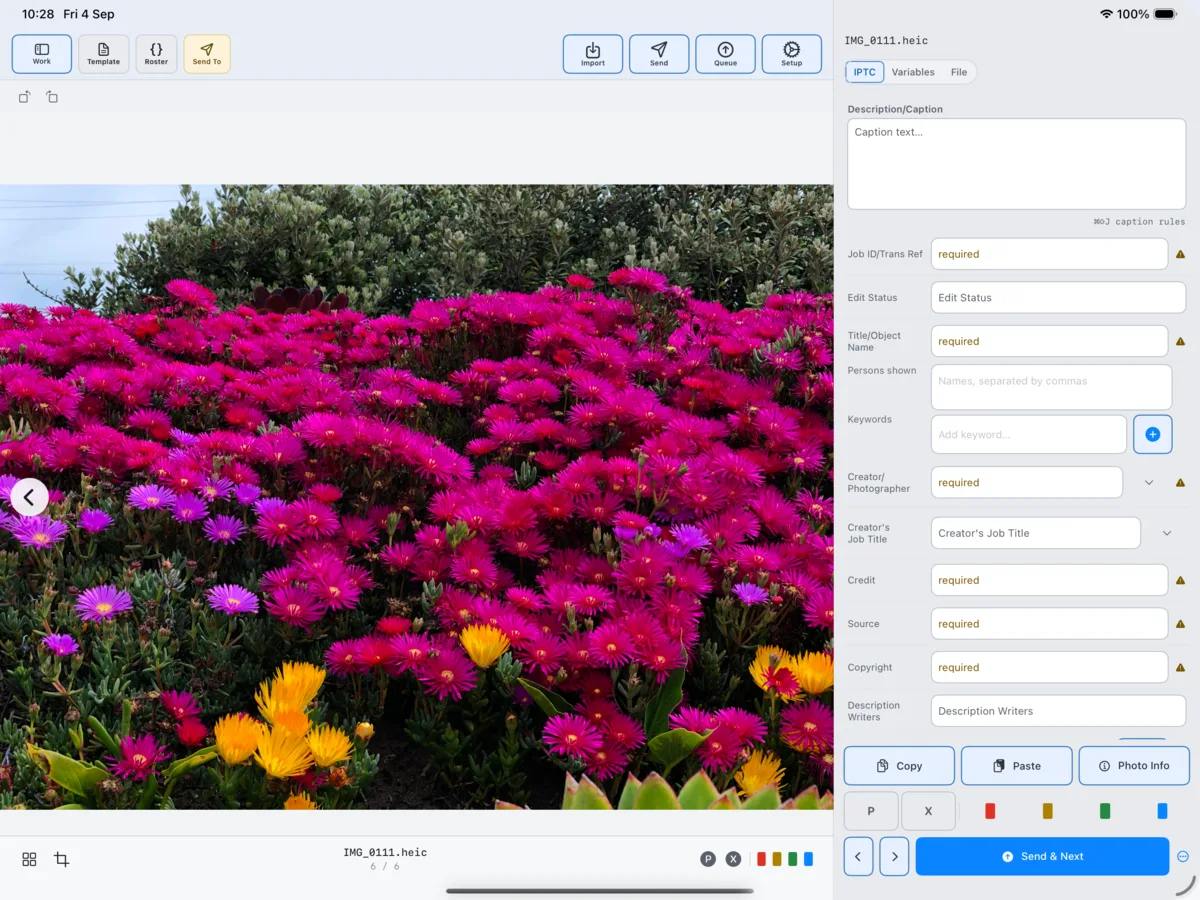
Task: Click warning icon beside Job ID field
Action: [x=1180, y=254]
